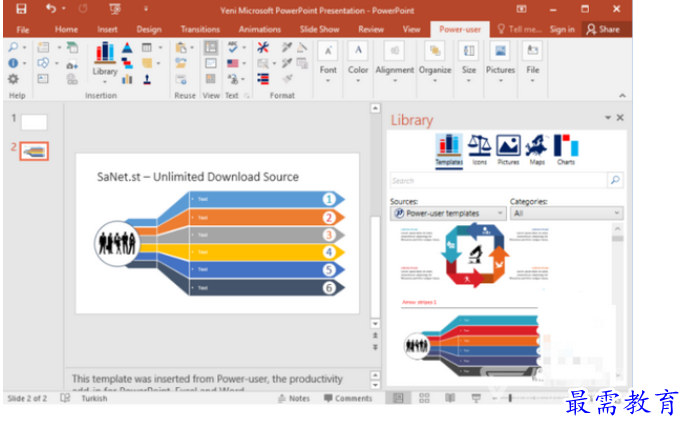This screenshot has width=687, height=434.
Task: Switch to Reading view in the status bar
Action: [450, 398]
